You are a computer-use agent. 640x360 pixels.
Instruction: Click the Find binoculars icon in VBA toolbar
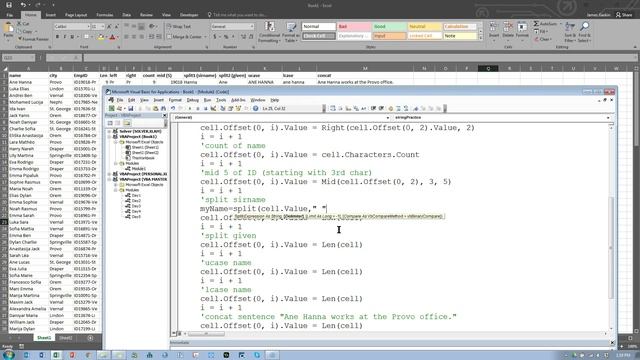click(x=163, y=109)
